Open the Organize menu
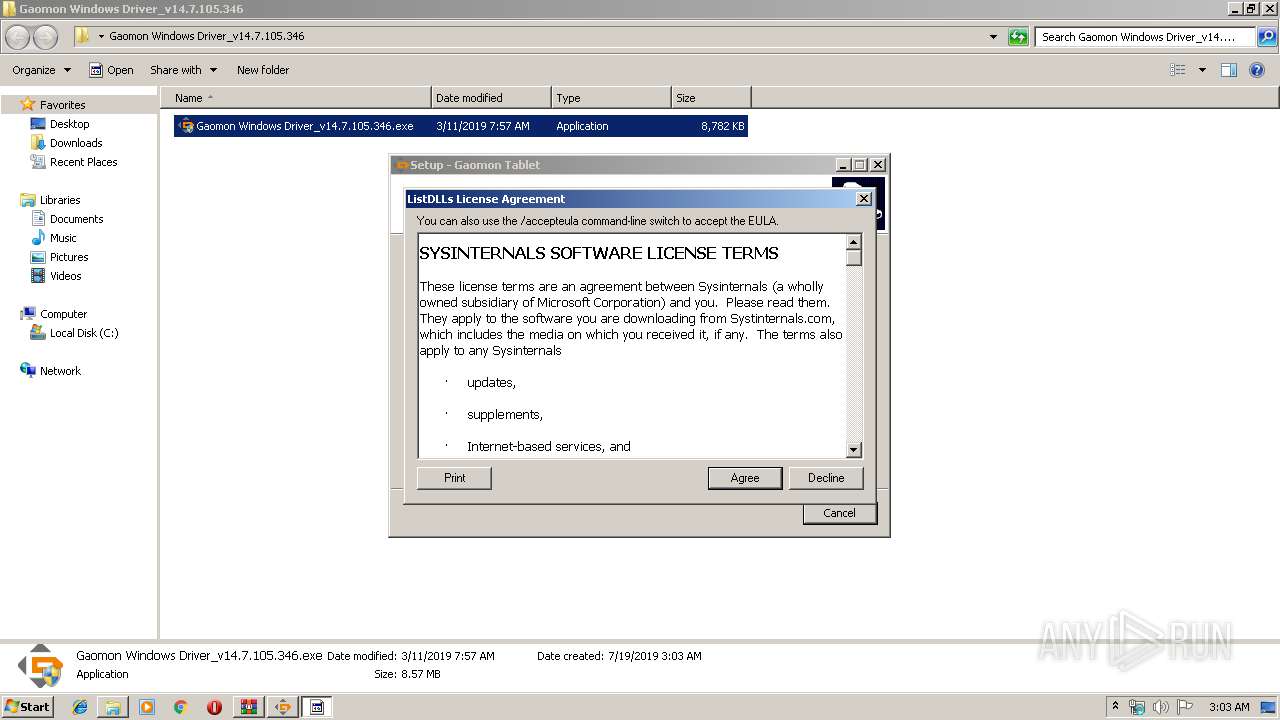The width and height of the screenshot is (1280, 720). (x=41, y=70)
